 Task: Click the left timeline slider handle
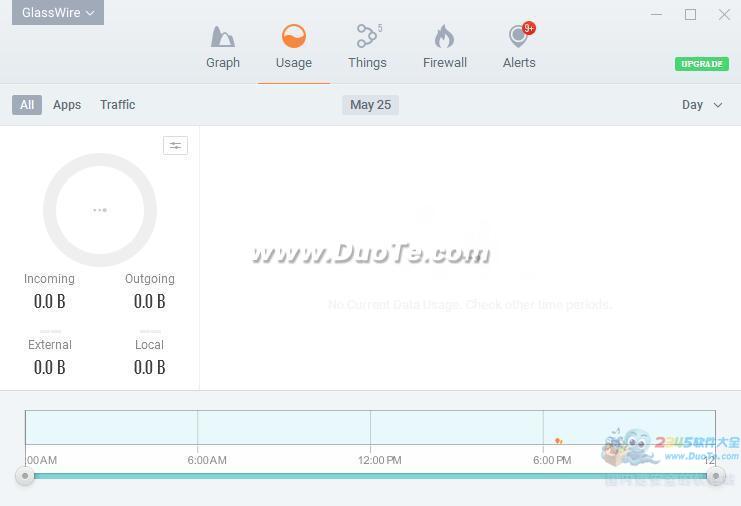25,476
